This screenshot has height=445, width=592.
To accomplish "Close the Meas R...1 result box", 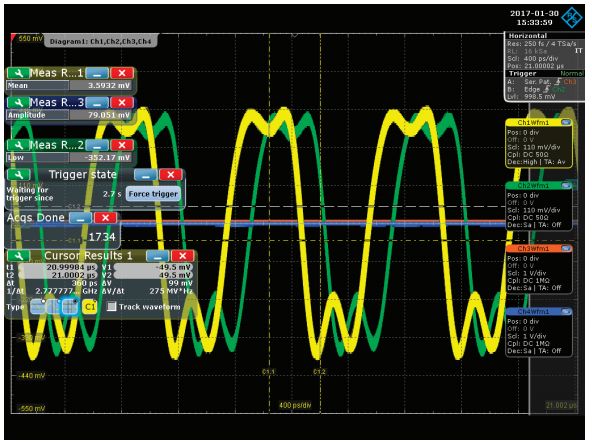I will click(122, 73).
